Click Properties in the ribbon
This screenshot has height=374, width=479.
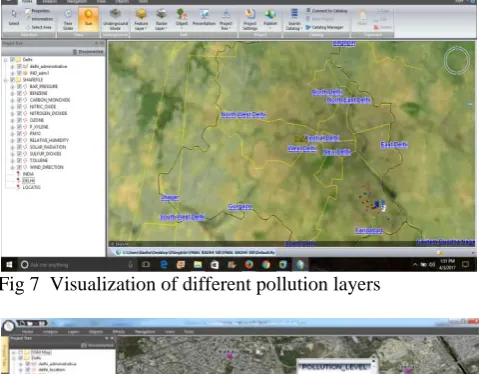pos(38,11)
